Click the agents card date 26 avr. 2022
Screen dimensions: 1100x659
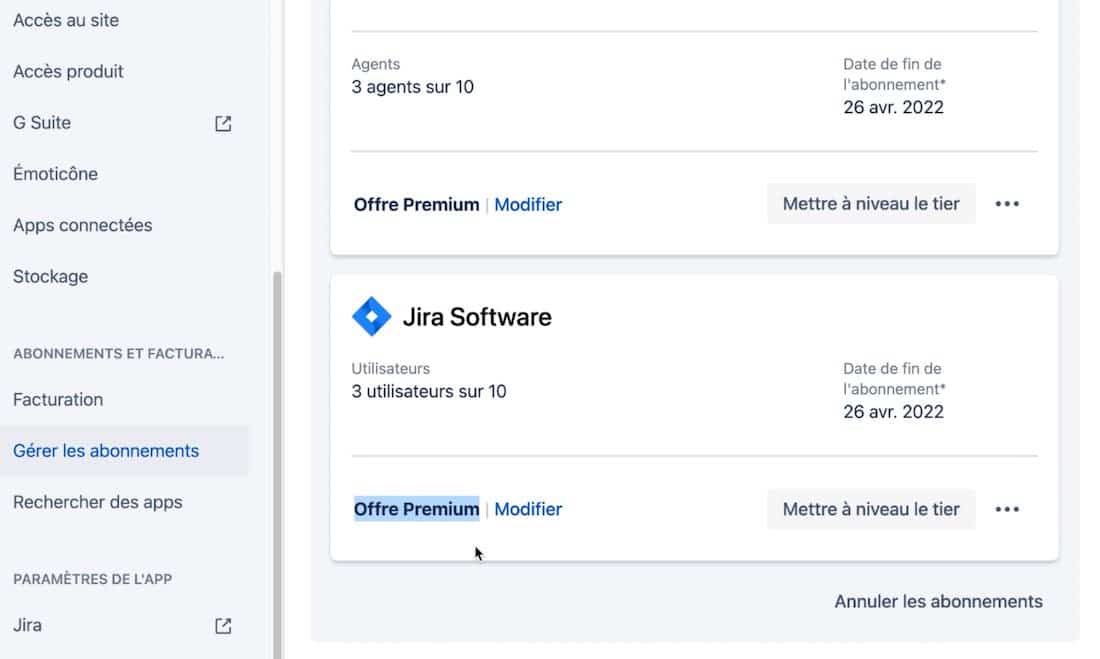coord(893,107)
